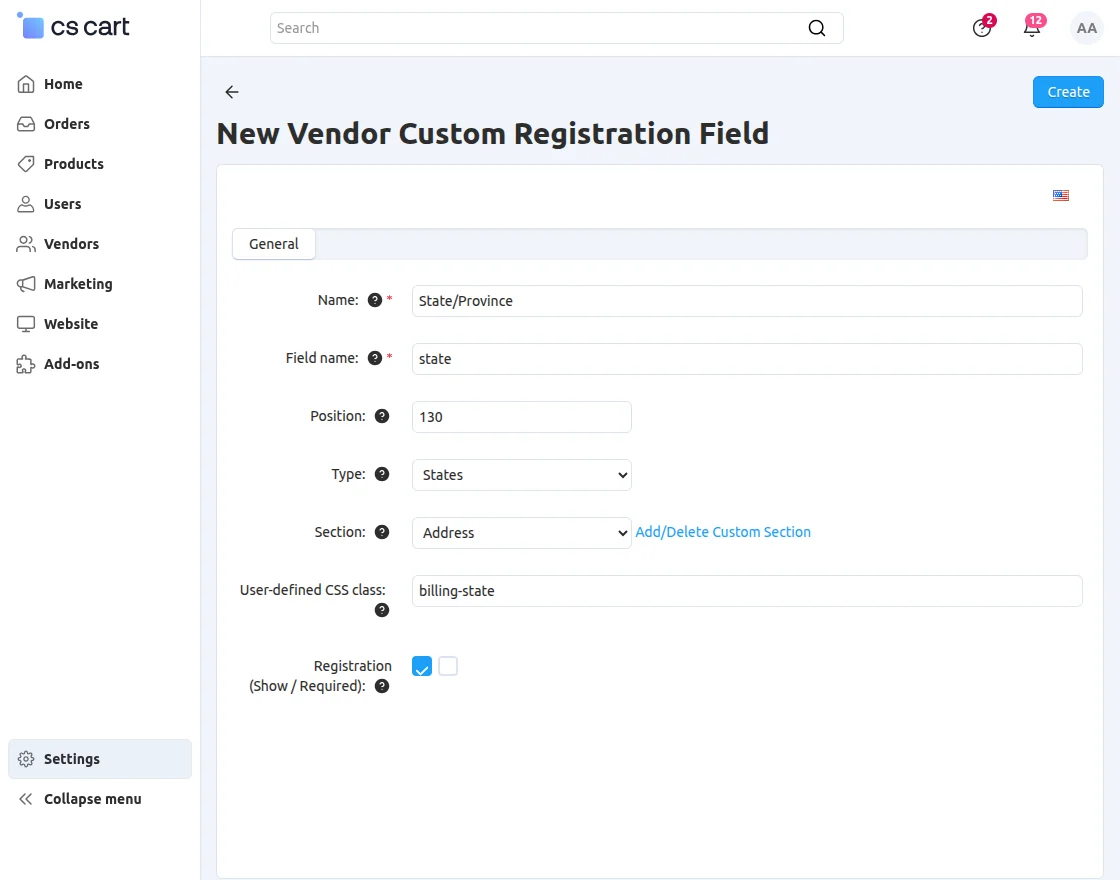Image resolution: width=1120 pixels, height=880 pixels.
Task: Show help tooltip for Section
Action: click(x=382, y=531)
